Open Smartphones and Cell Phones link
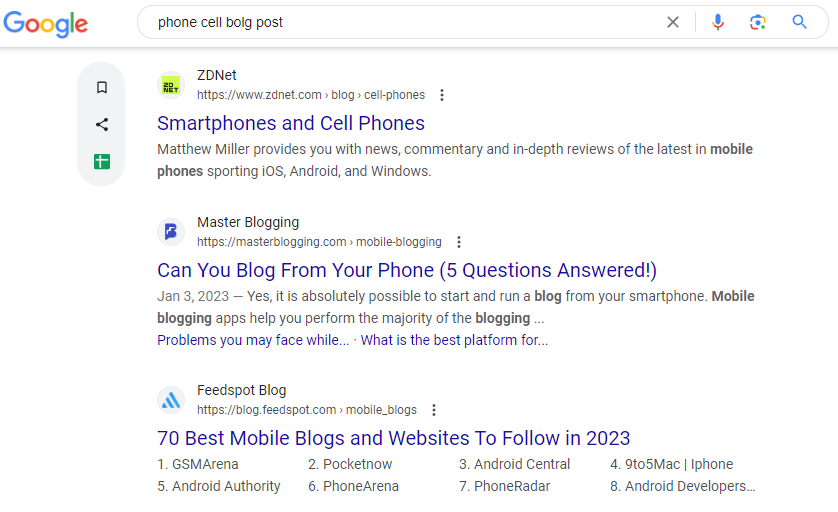The height and width of the screenshot is (512, 838). 291,123
